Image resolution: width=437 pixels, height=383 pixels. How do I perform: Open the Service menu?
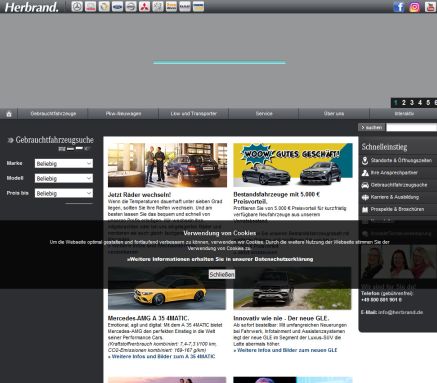tap(264, 114)
